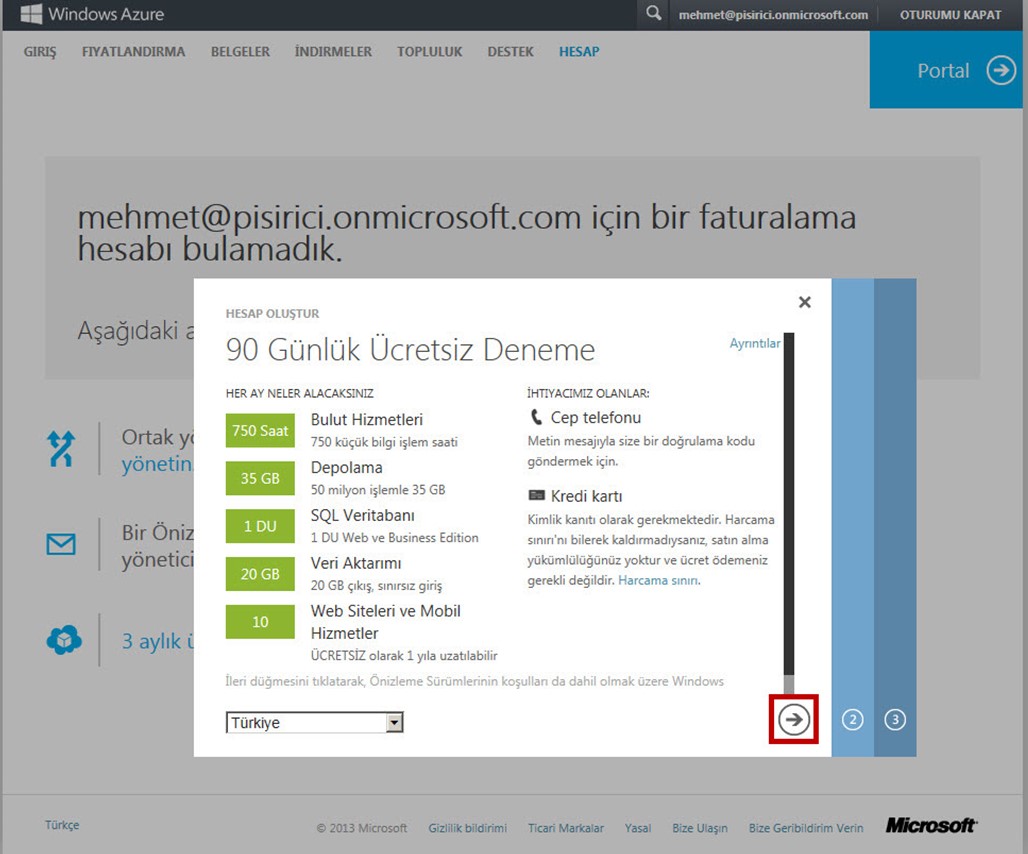Click the Kredi kartı heading text
Viewport: 1028px width, 854px height.
pos(587,496)
